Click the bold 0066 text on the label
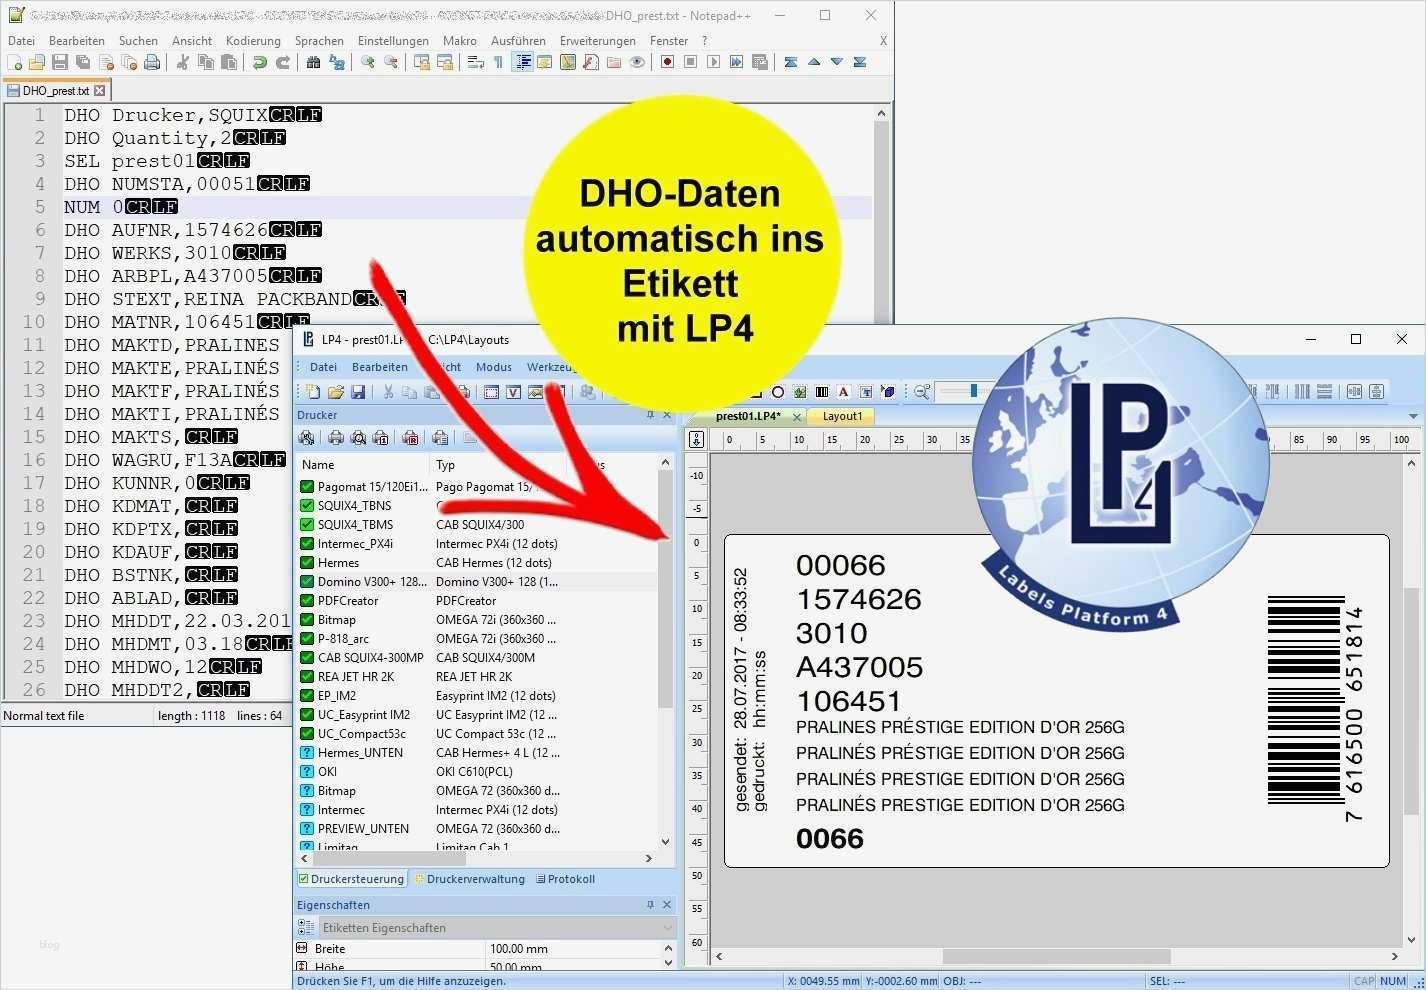 (x=830, y=838)
